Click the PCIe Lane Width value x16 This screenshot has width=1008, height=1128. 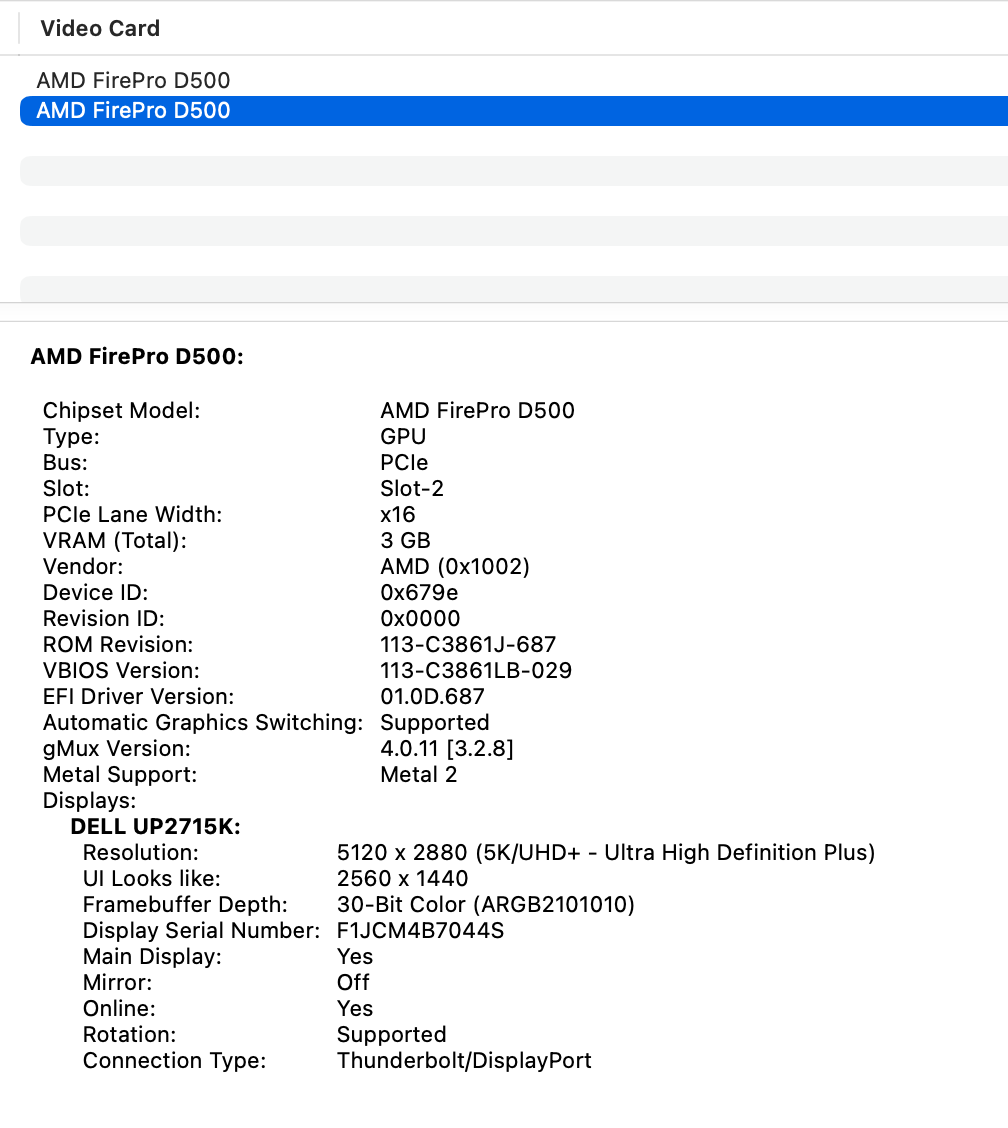pyautogui.click(x=397, y=514)
